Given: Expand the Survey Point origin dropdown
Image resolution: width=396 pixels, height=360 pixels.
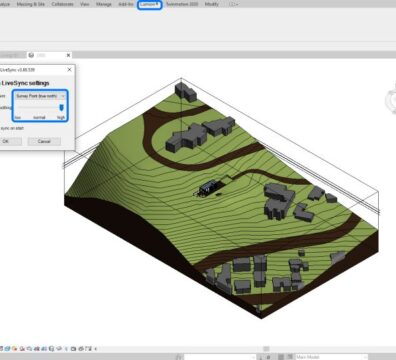Looking at the screenshot, I should point(41,96).
